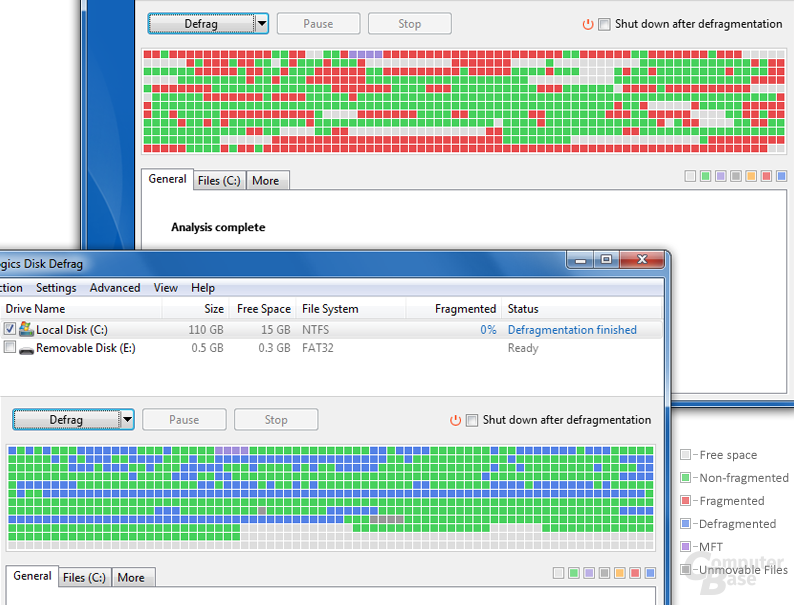
Task: Tick the Removable Disk (E:) checkbox
Action: point(10,347)
